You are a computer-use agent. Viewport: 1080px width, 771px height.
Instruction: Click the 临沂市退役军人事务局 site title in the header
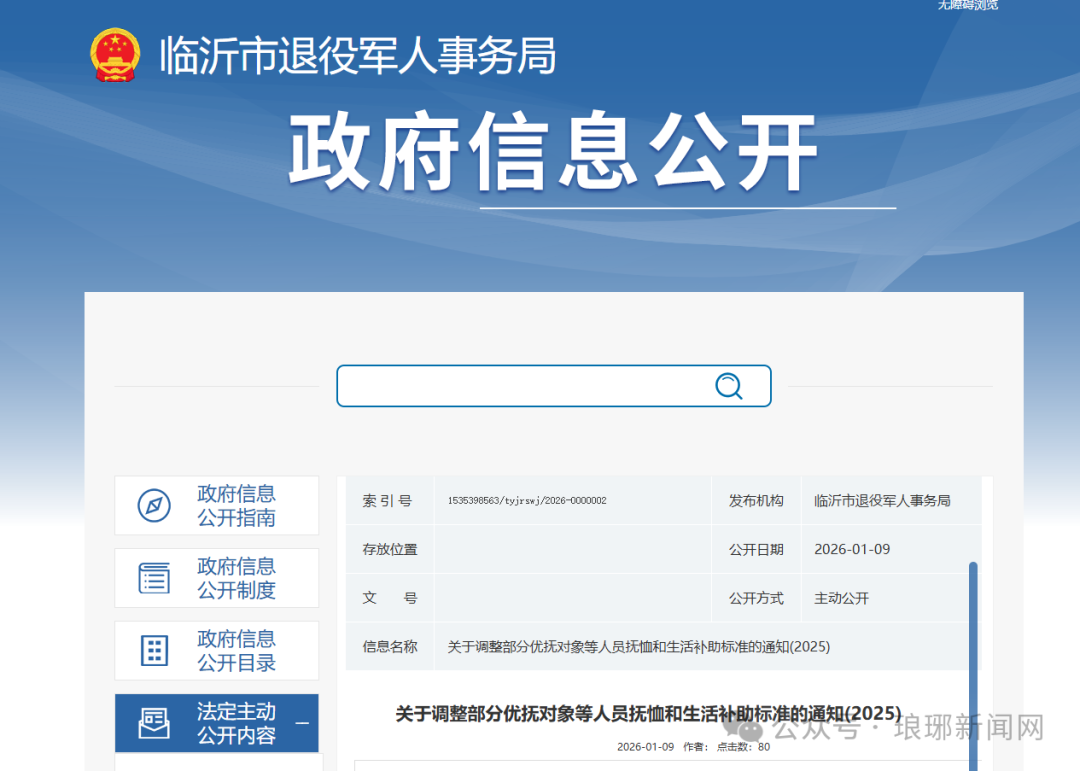tap(357, 56)
